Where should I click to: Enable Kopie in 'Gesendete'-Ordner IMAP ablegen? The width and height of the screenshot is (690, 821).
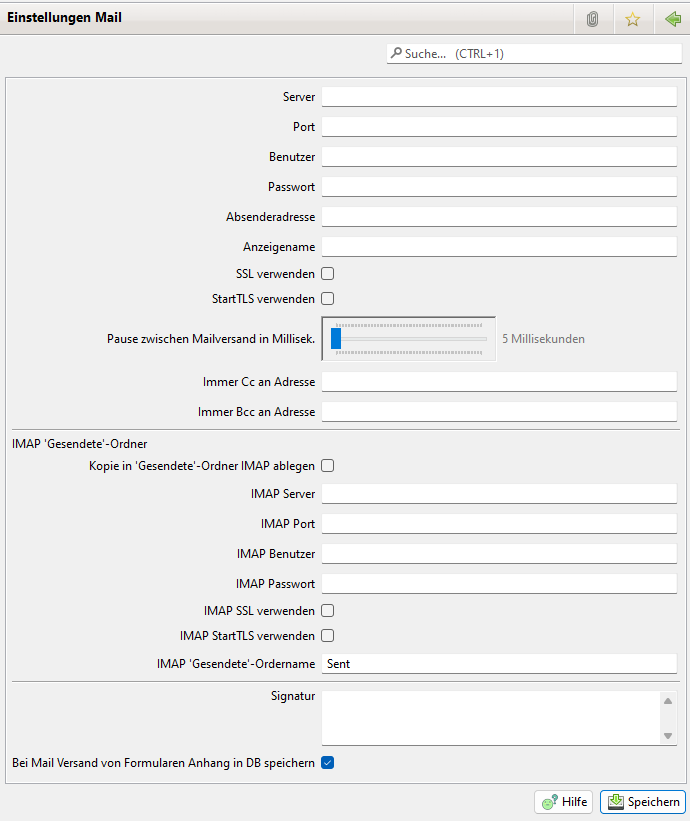(327, 465)
